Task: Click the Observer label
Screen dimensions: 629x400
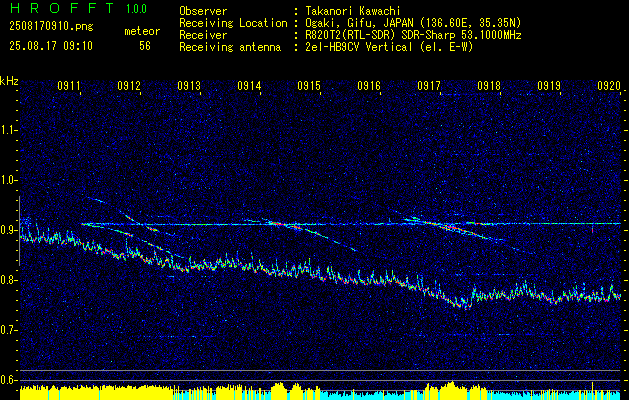Action: [x=203, y=11]
